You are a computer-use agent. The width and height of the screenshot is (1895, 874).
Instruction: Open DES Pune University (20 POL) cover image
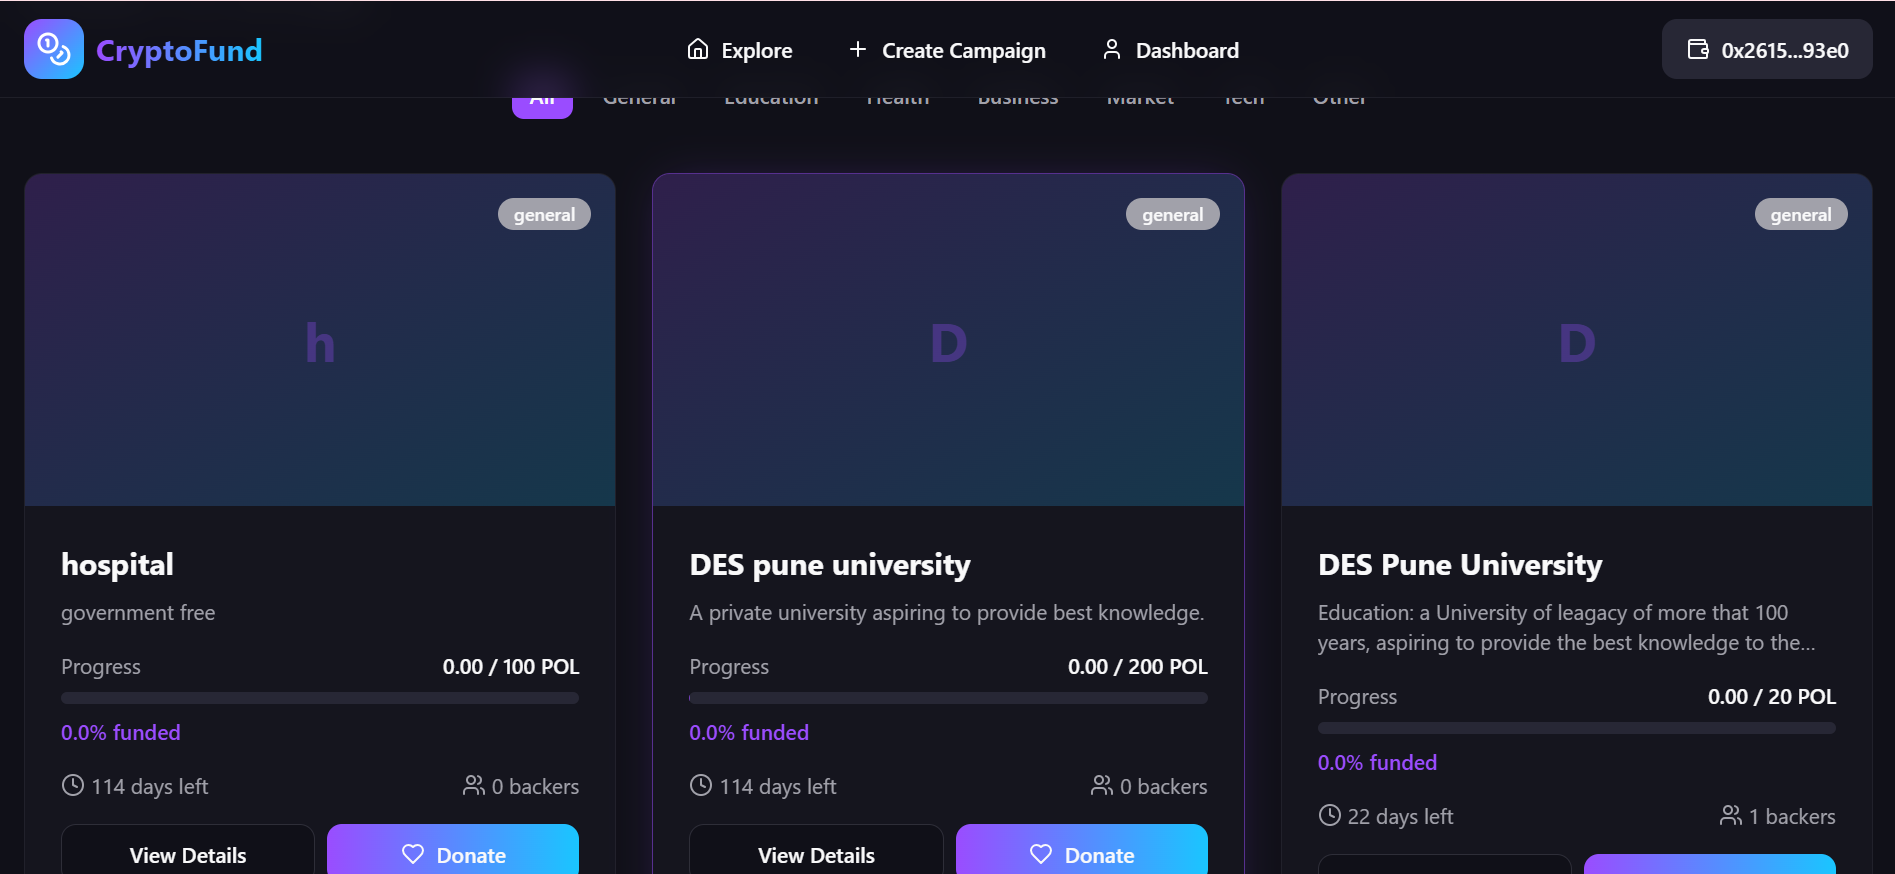[x=1577, y=340]
